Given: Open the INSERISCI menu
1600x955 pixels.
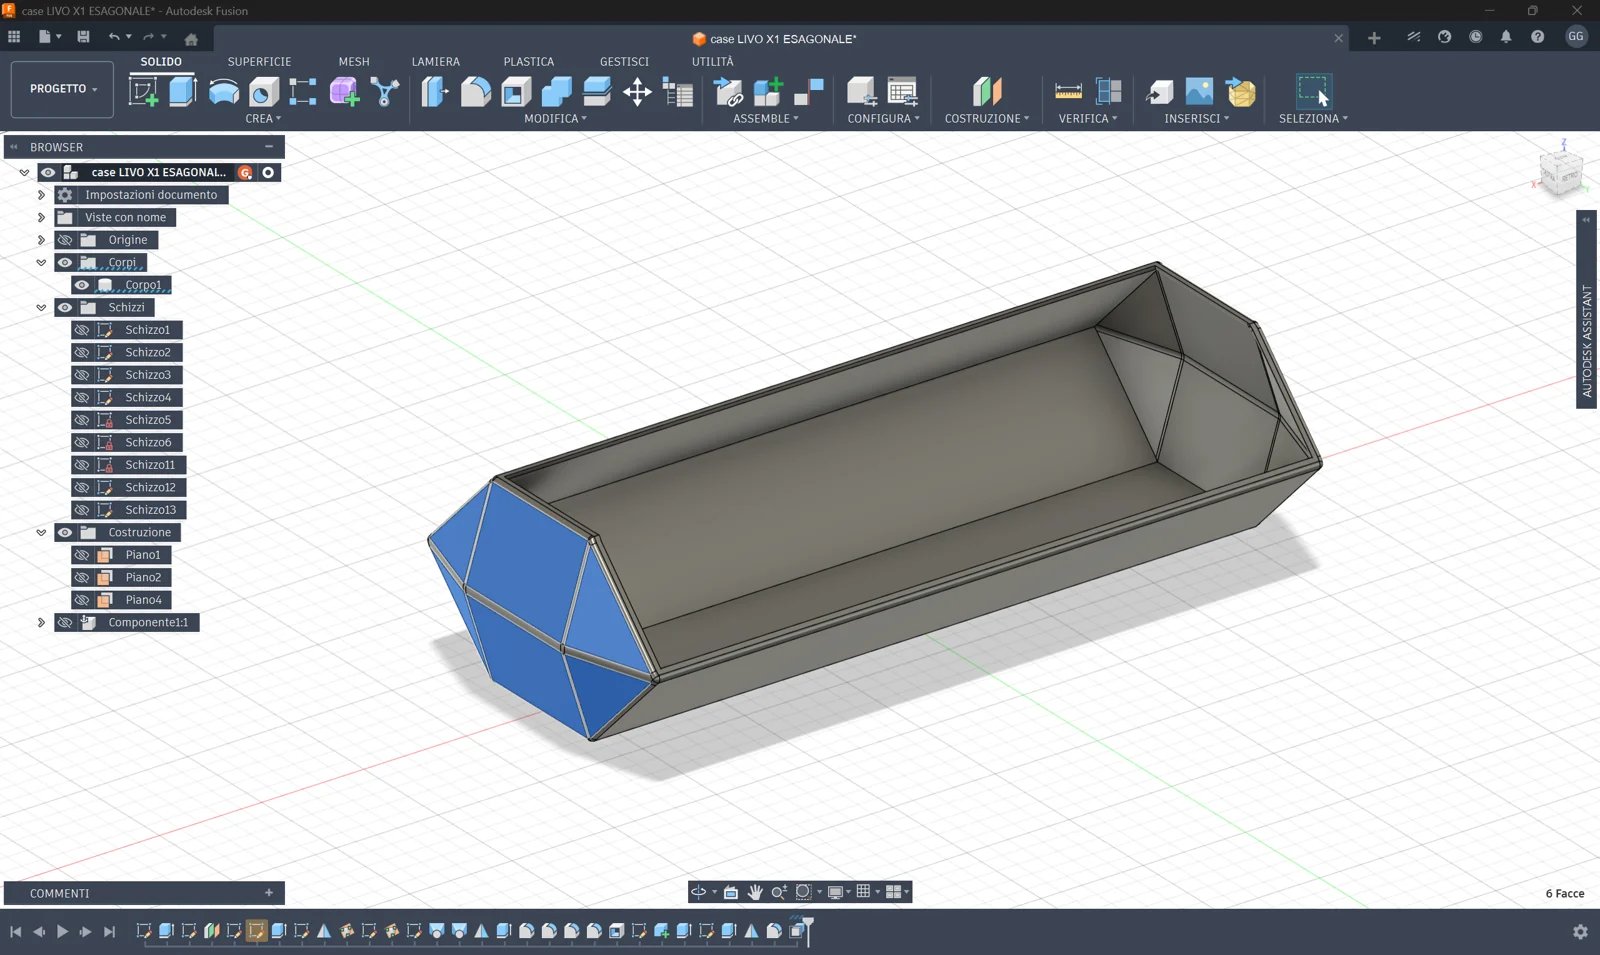Looking at the screenshot, I should click(1197, 118).
